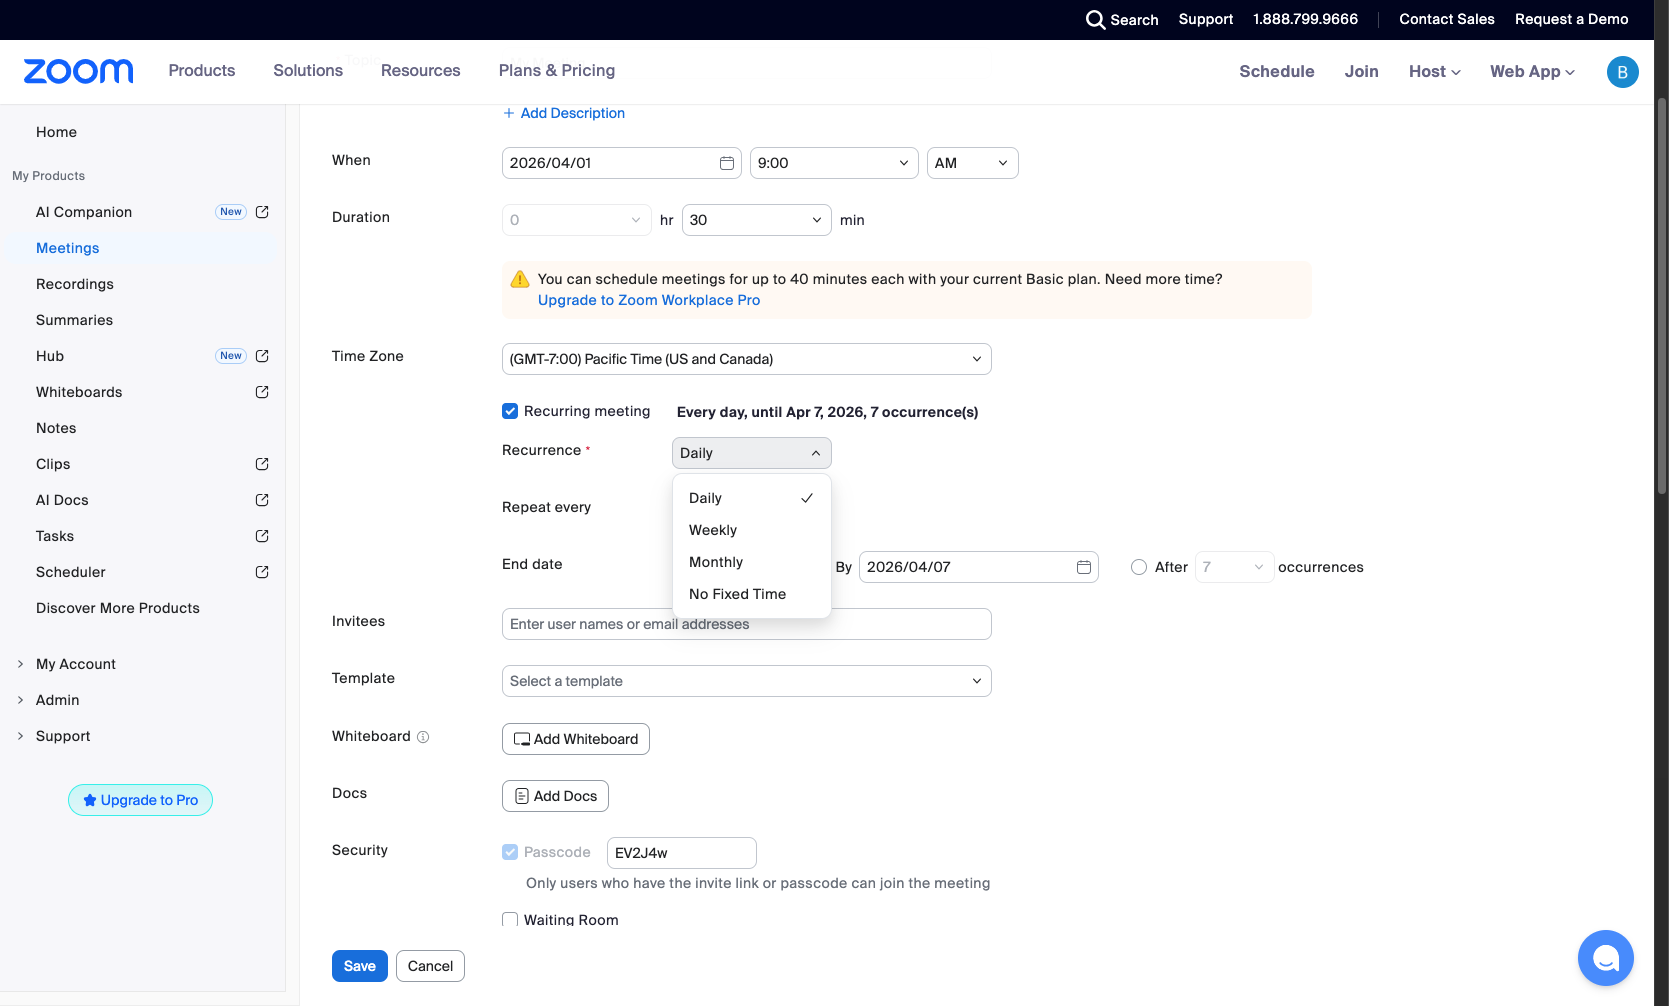1669x1006 pixels.
Task: Select Monthly in recurrence list
Action: click(x=751, y=562)
